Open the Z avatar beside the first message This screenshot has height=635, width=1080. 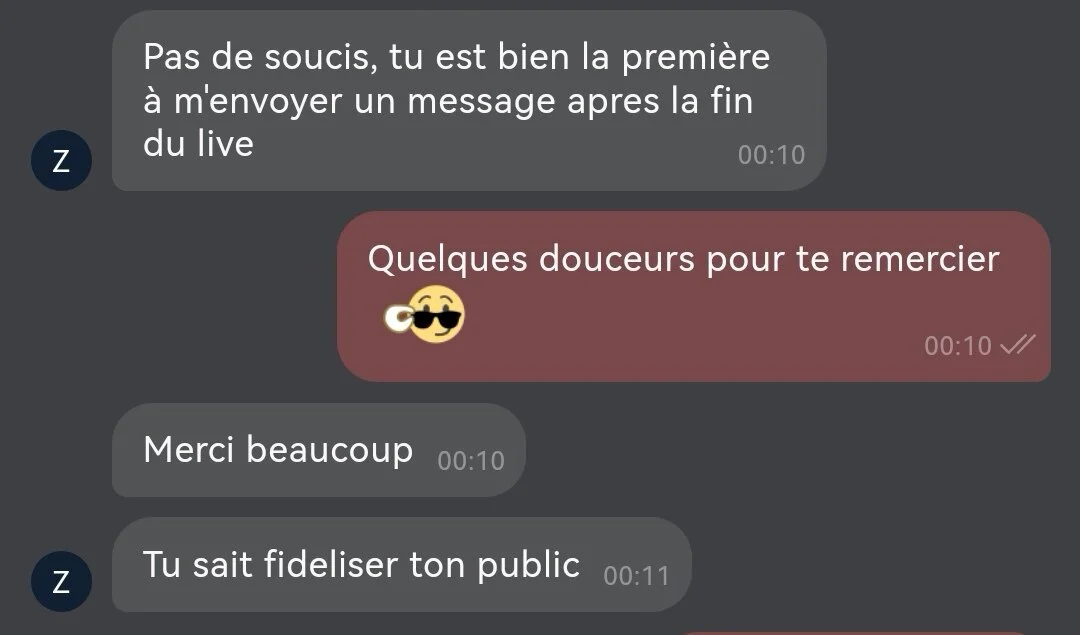tap(61, 160)
